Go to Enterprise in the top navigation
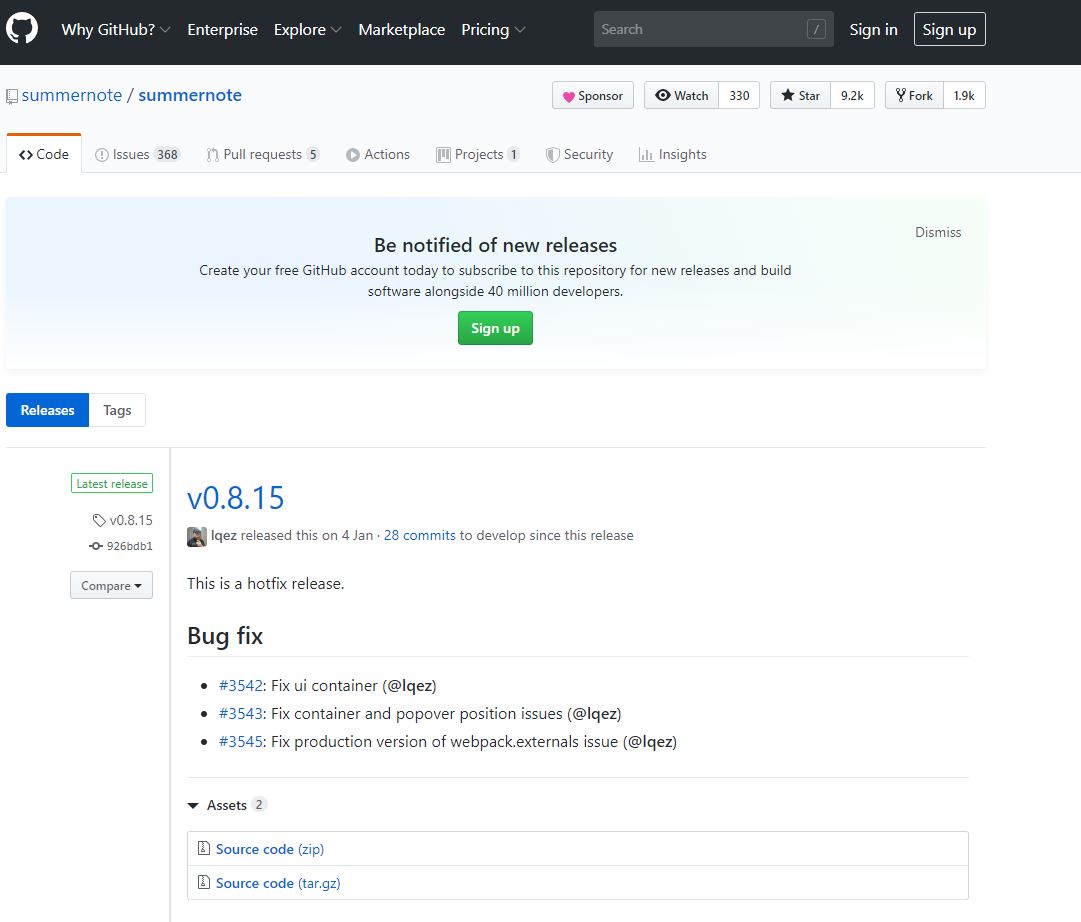The height and width of the screenshot is (922, 1081). [223, 30]
